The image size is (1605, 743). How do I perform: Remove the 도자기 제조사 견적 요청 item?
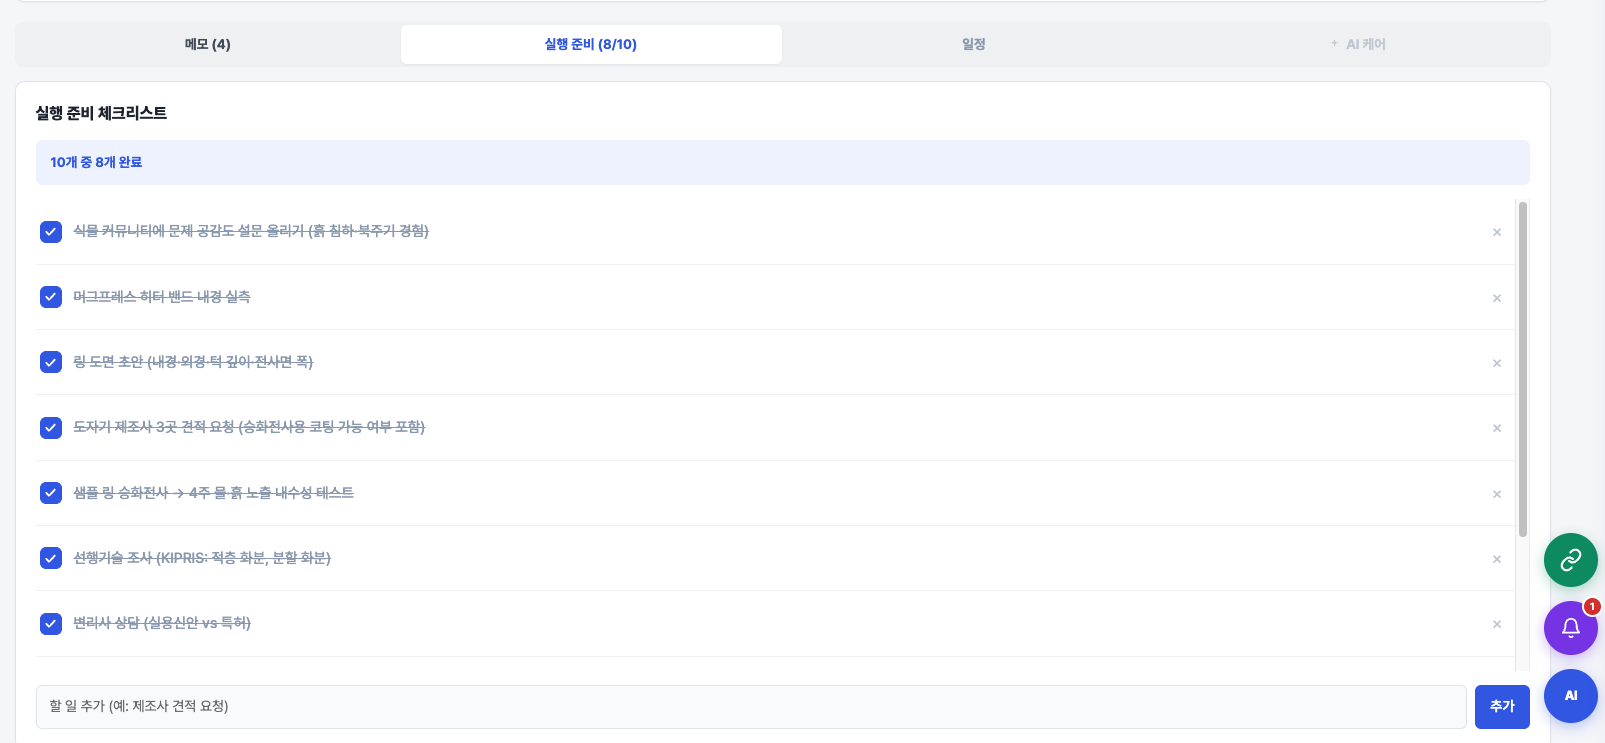pyautogui.click(x=1497, y=428)
